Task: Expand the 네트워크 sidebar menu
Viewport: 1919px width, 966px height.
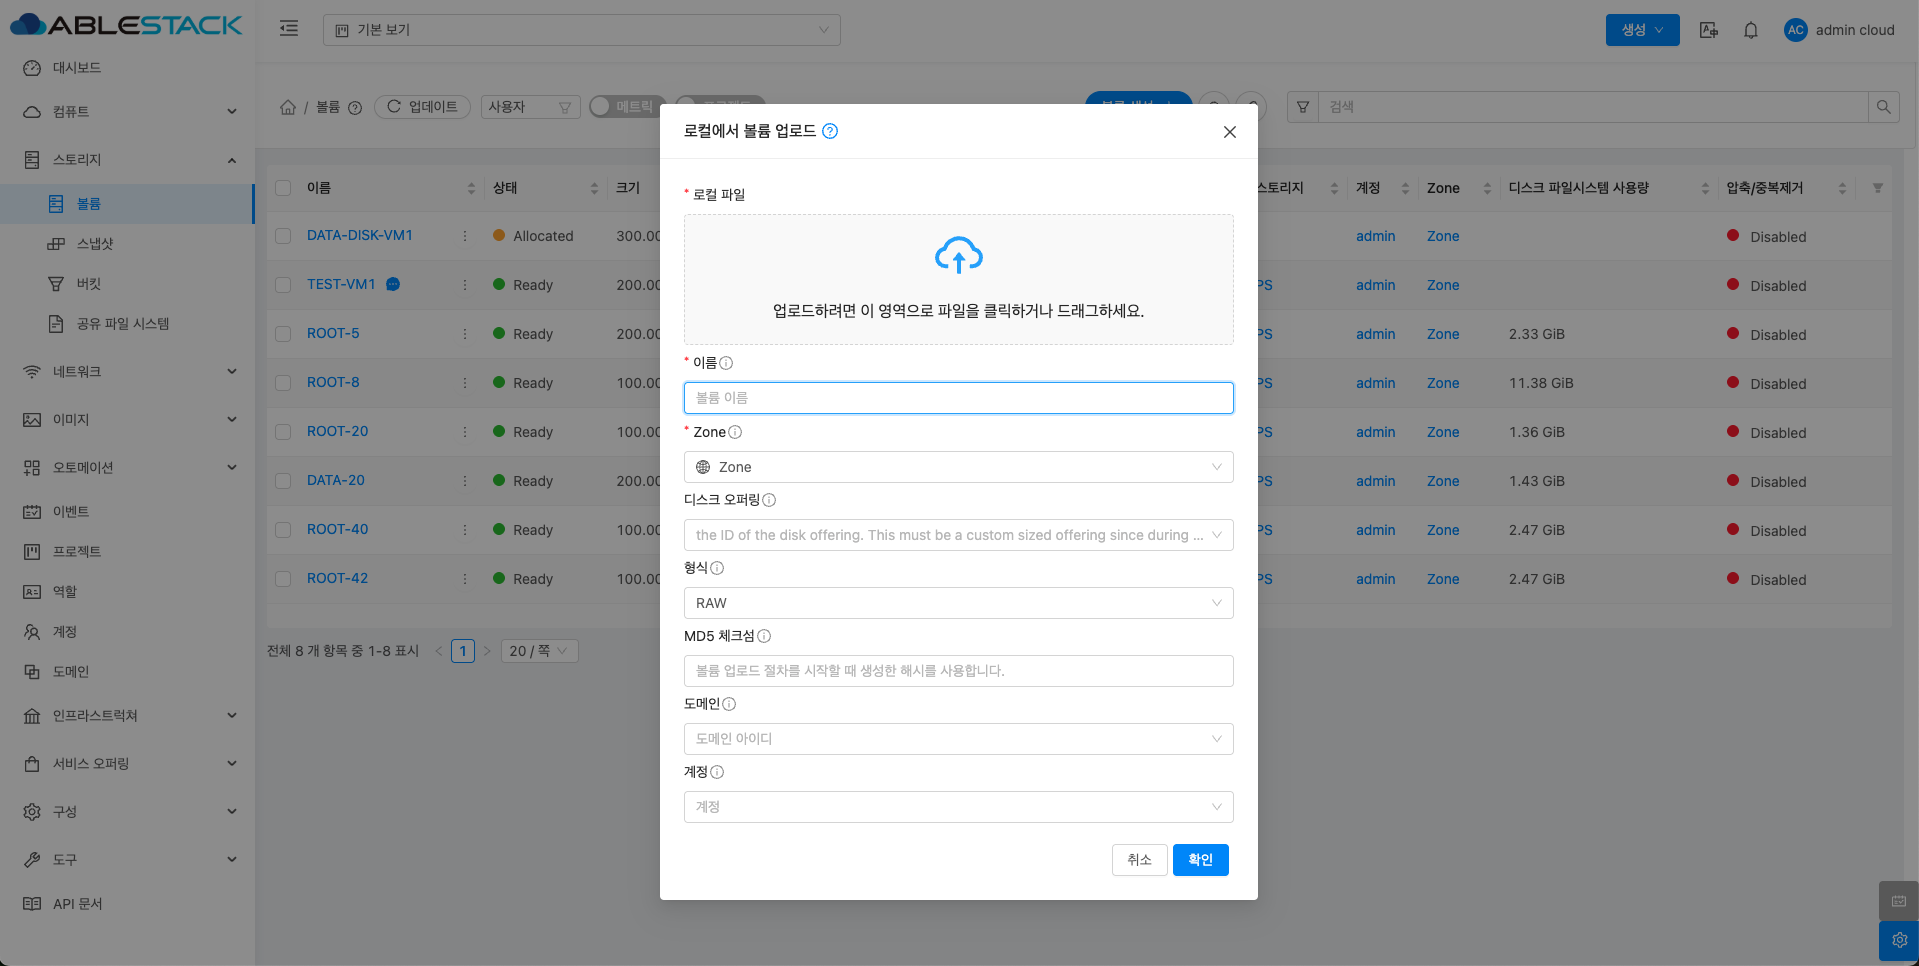Action: point(127,372)
